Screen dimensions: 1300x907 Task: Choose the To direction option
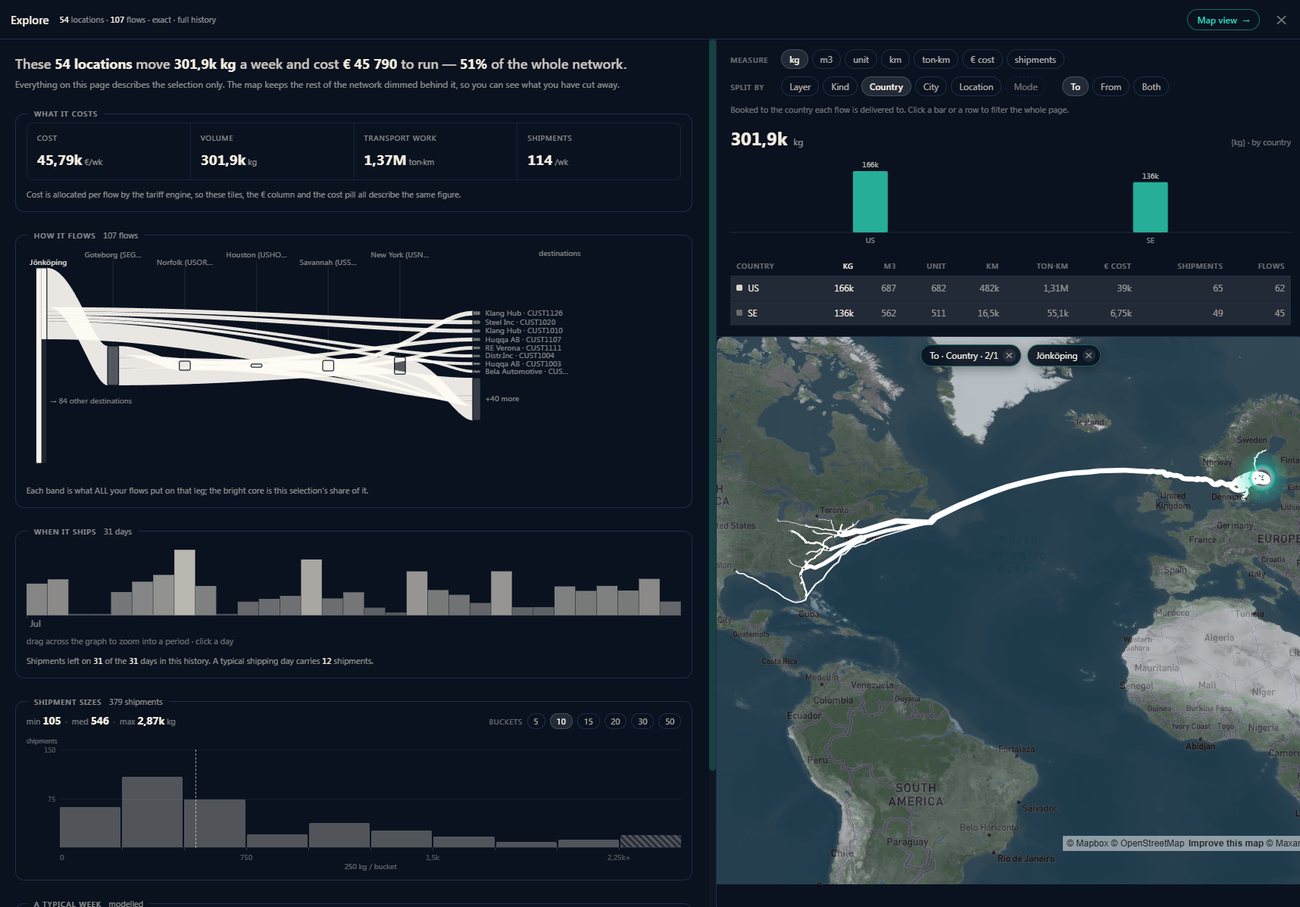[1075, 87]
